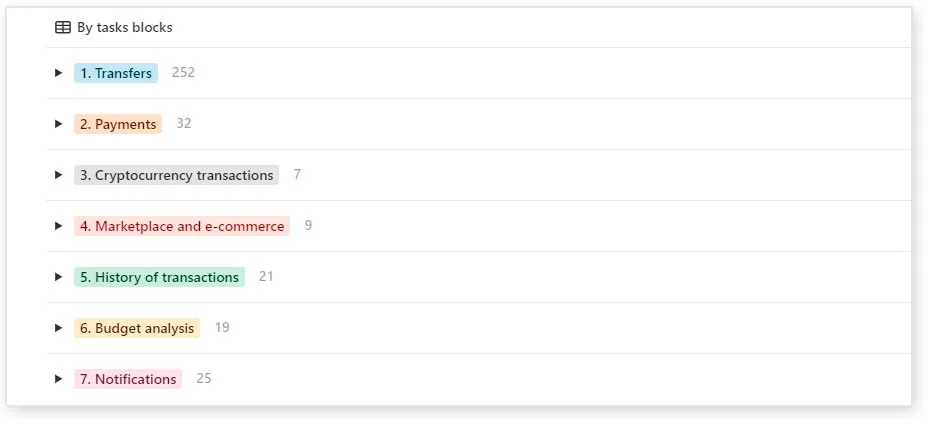Click the 25 count beside Notifications
Screen dimensions: 930x430
pyautogui.click(x=204, y=379)
